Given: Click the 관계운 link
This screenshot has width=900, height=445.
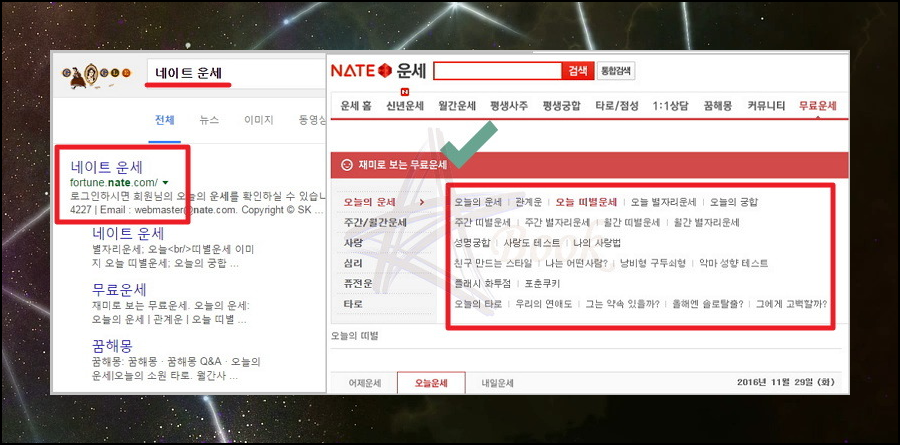Looking at the screenshot, I should point(529,202).
